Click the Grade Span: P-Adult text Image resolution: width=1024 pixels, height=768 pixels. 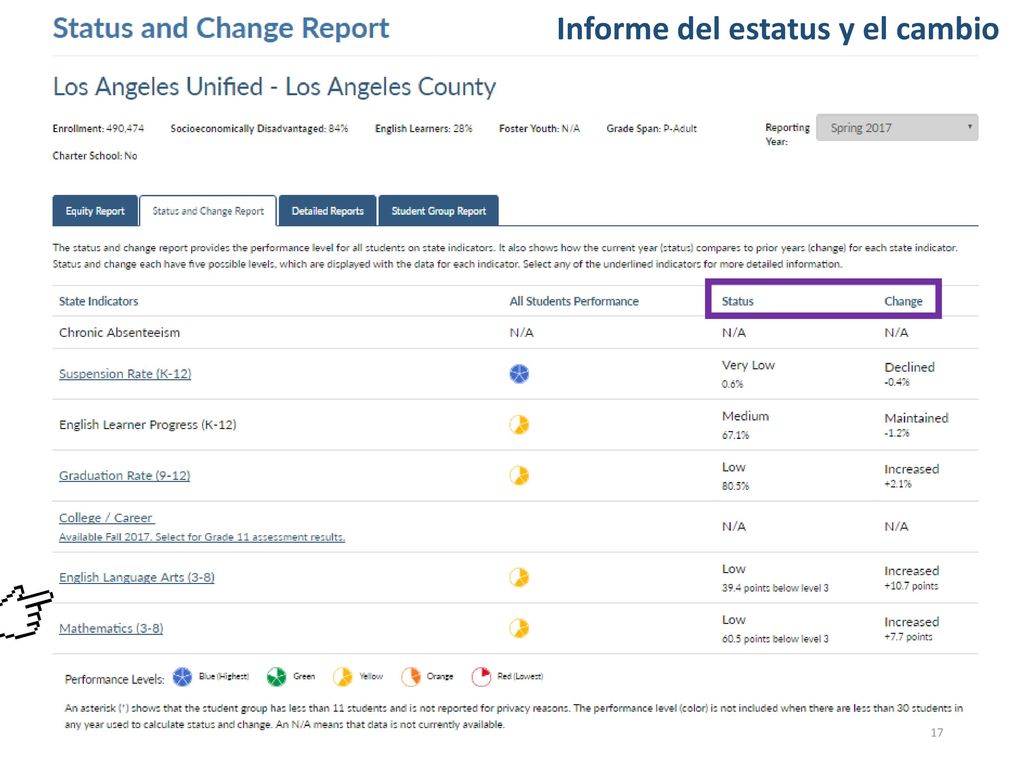pyautogui.click(x=651, y=129)
